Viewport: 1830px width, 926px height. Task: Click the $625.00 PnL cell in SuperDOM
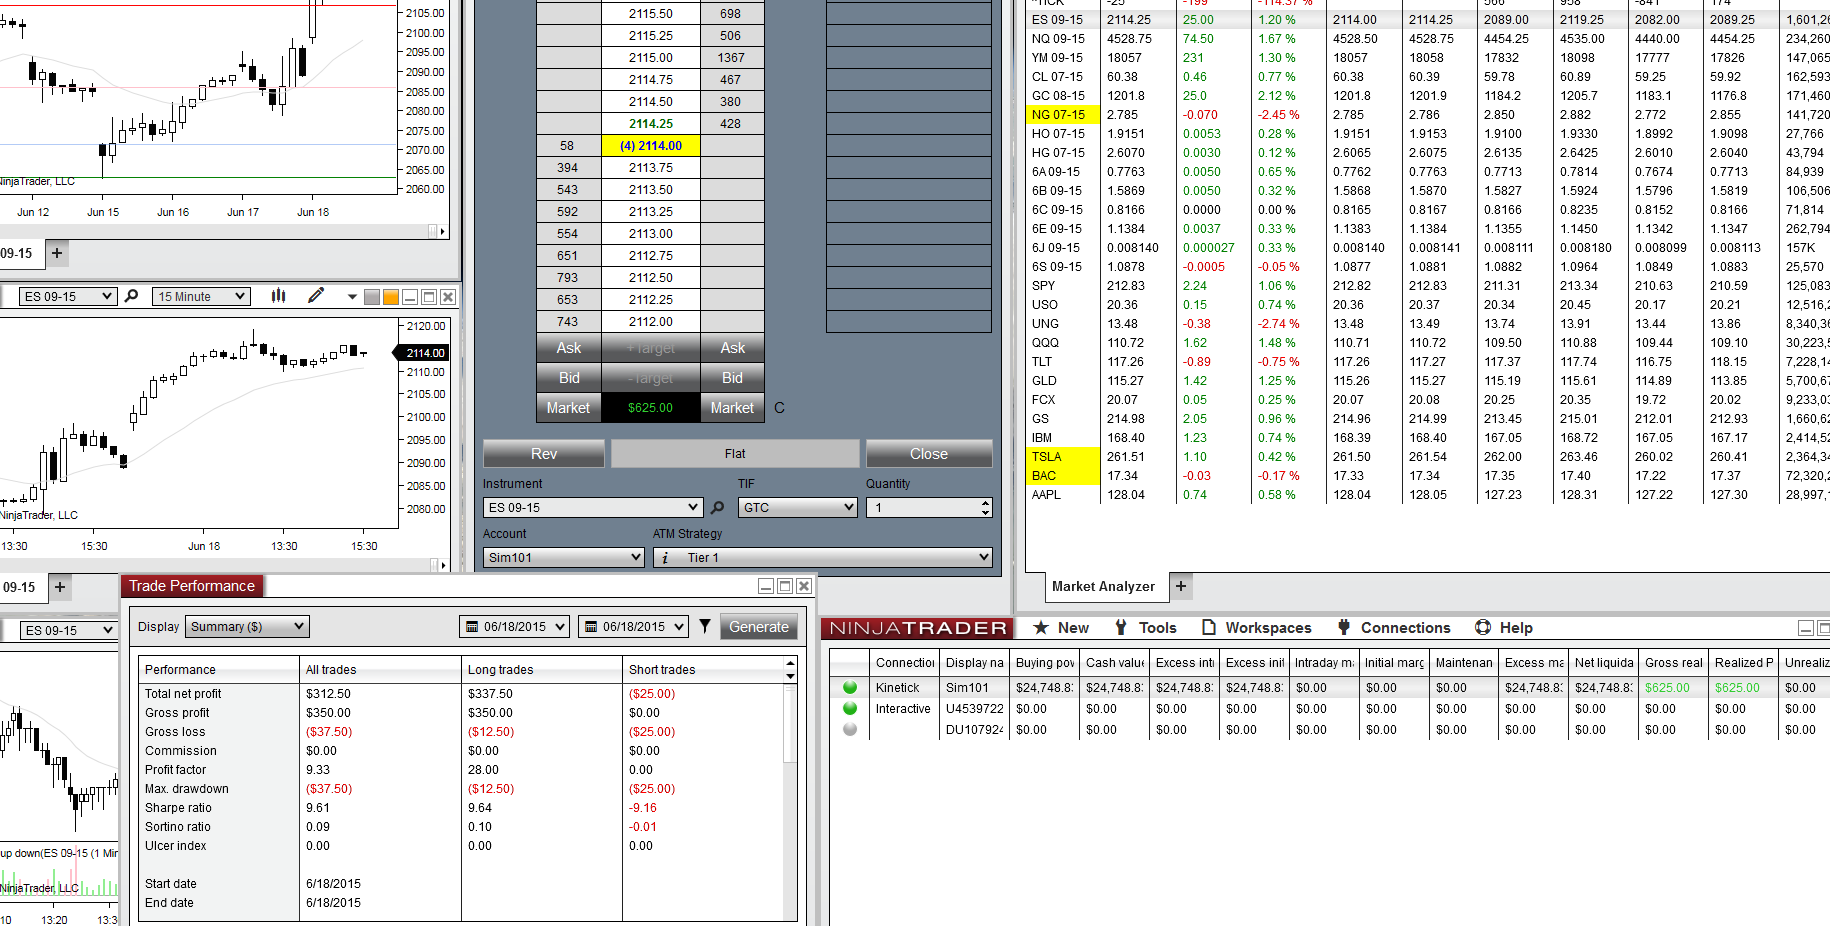point(651,408)
